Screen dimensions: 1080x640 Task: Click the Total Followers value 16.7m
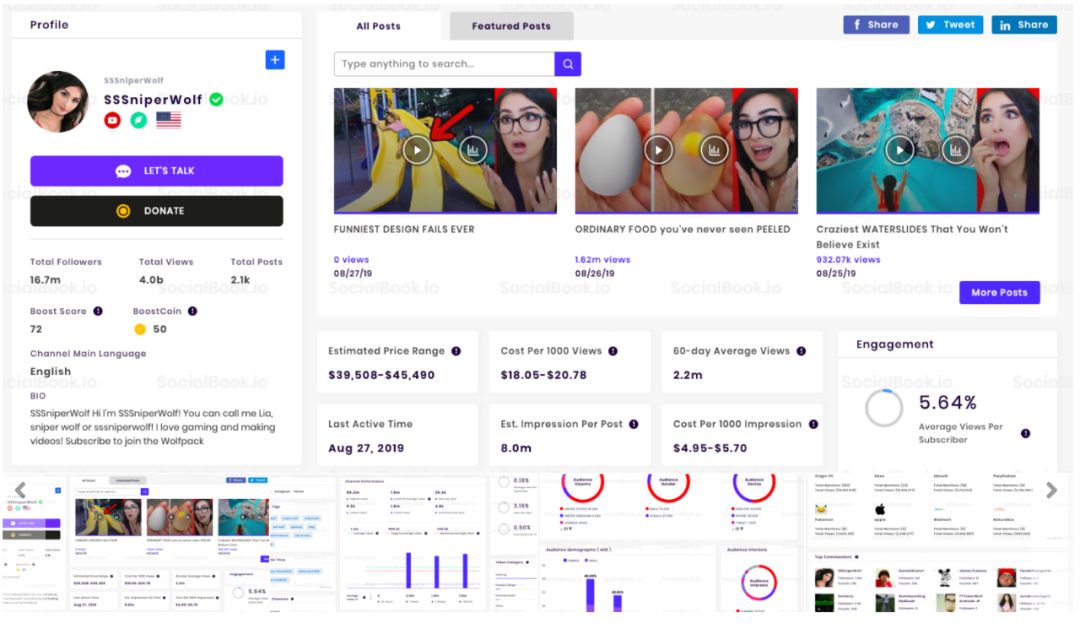(45, 280)
